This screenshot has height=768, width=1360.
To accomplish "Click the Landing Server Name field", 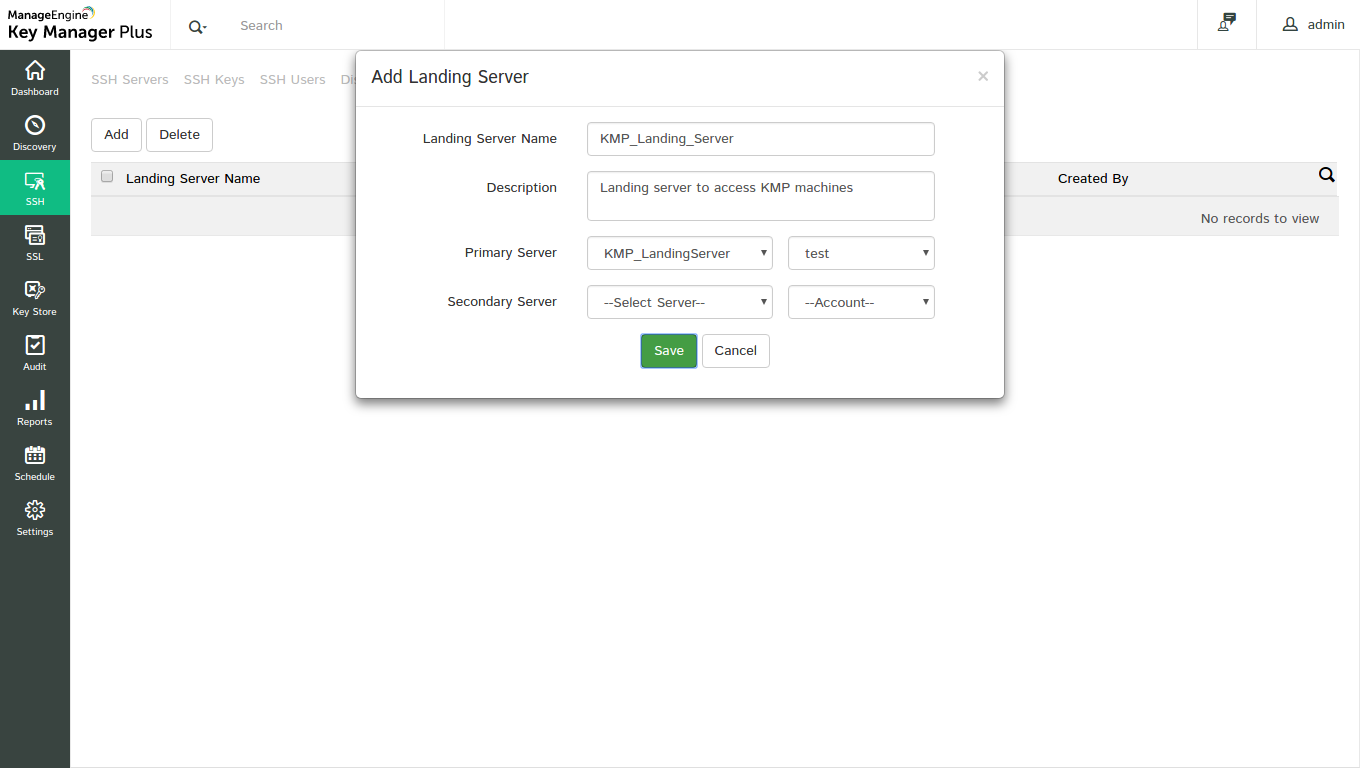I will (x=761, y=139).
